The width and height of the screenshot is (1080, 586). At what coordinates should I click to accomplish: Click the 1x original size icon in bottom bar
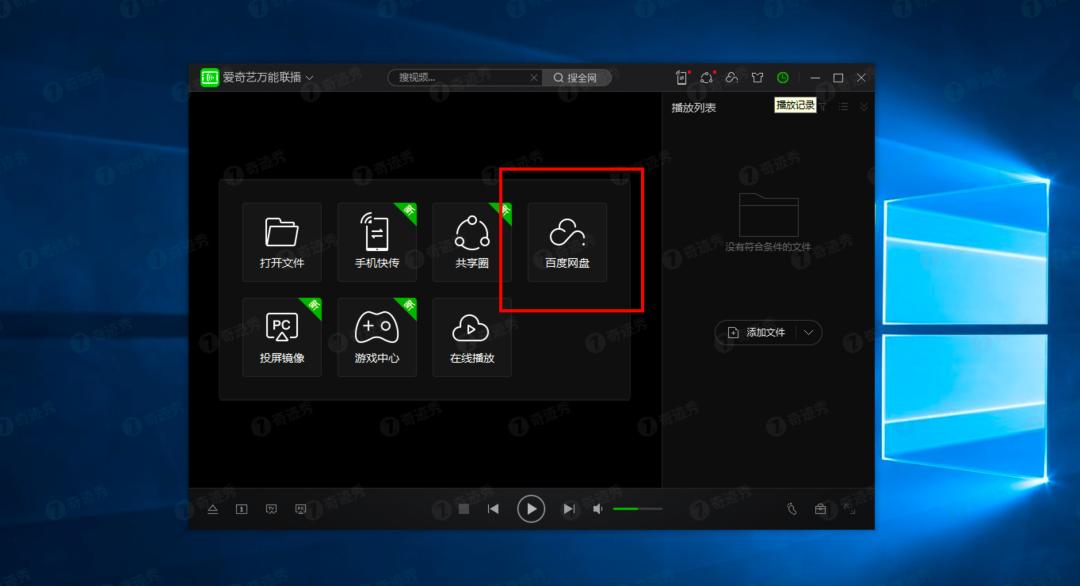(242, 509)
